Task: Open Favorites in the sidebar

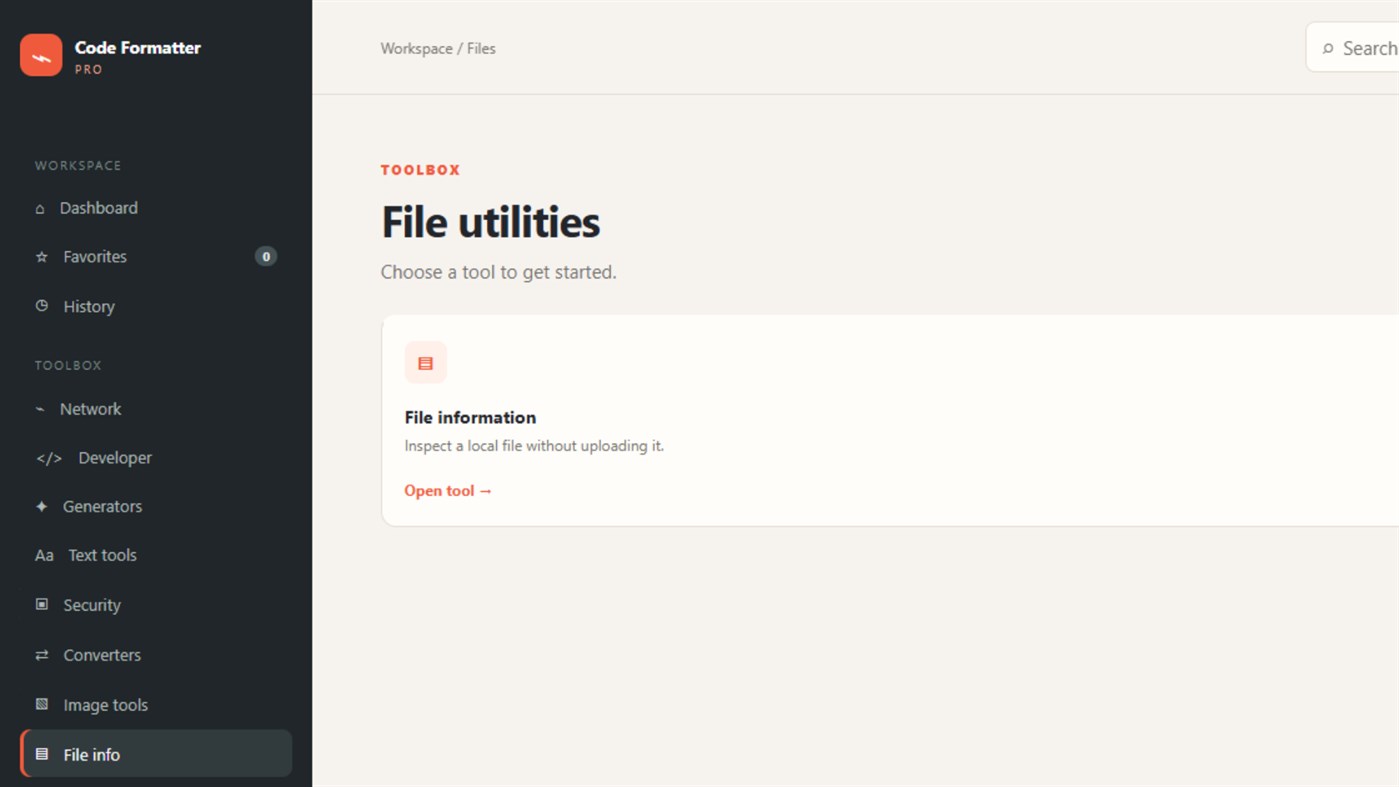Action: tap(156, 257)
